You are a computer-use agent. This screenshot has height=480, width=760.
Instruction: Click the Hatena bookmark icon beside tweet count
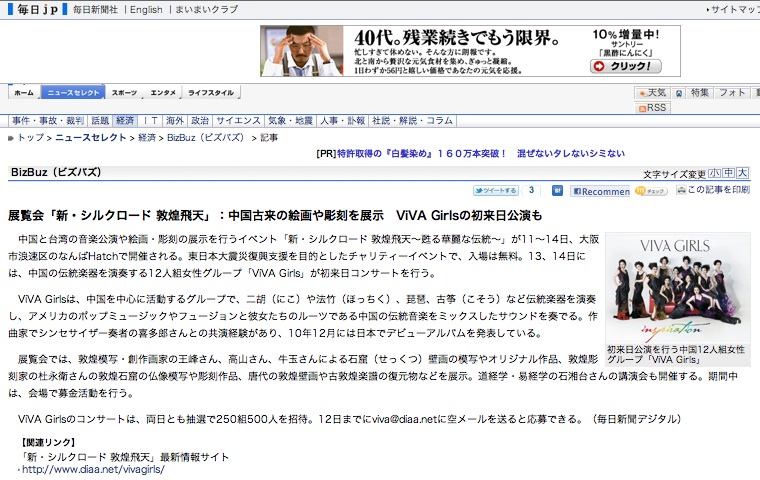click(x=558, y=190)
